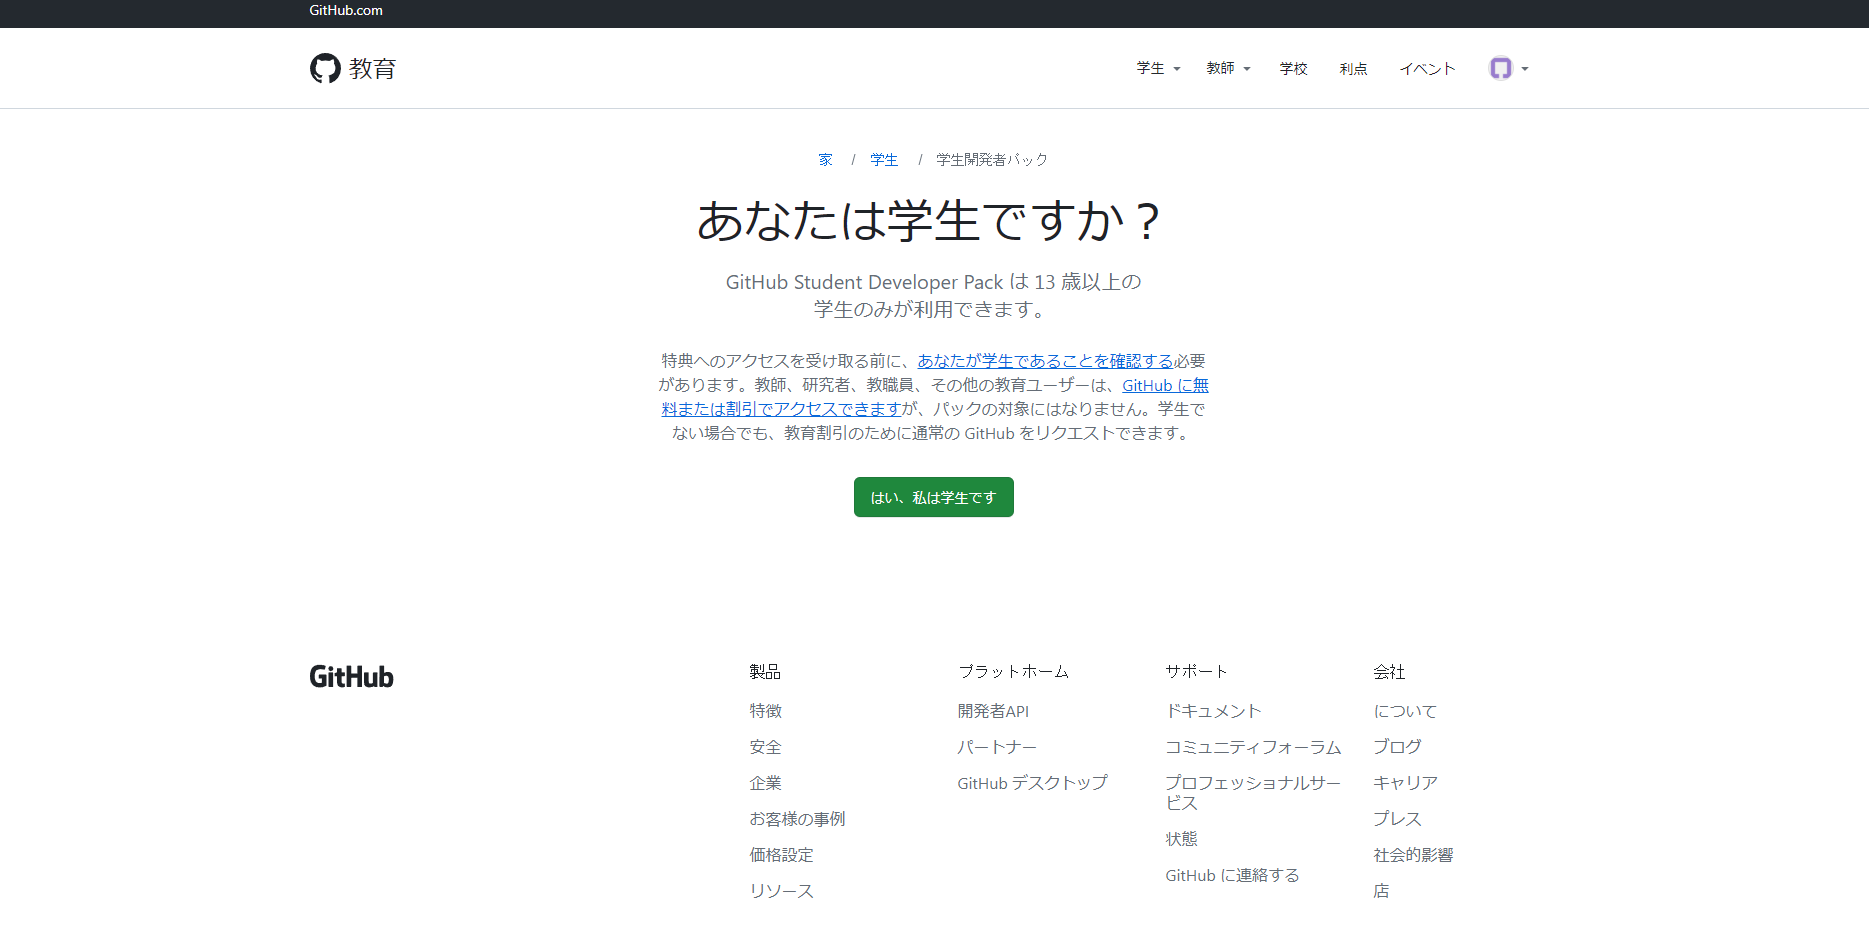
Task: Open について footer link
Action: (1405, 711)
